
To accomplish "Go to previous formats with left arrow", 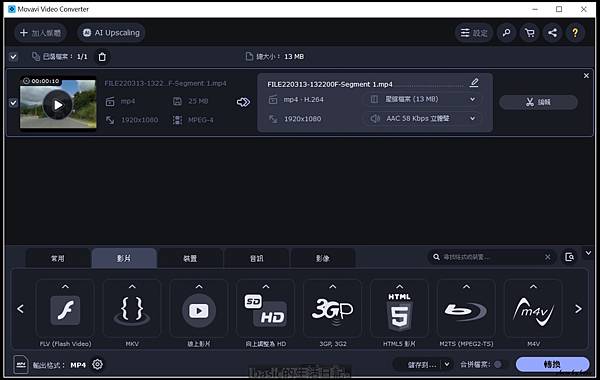I will tap(21, 309).
